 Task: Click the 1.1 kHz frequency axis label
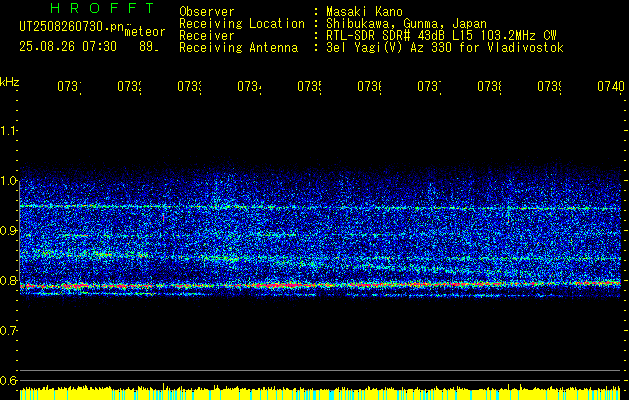[8, 130]
